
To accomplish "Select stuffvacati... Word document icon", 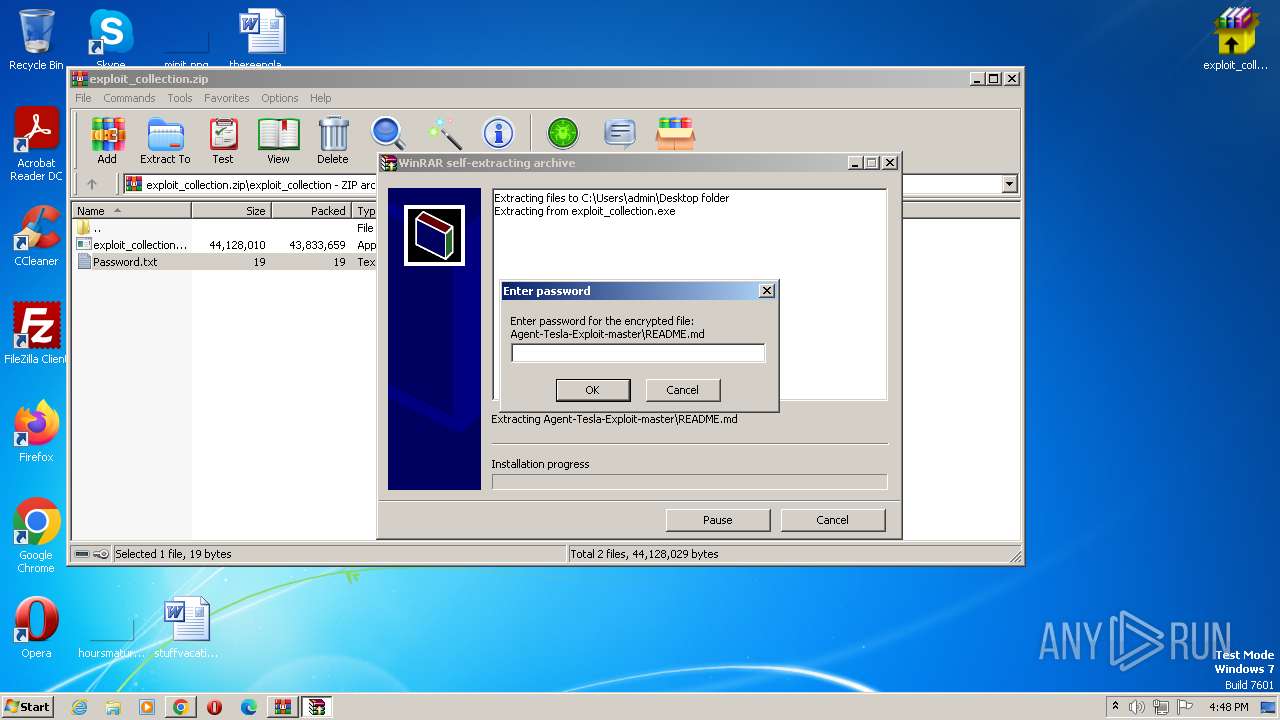I will [x=187, y=628].
